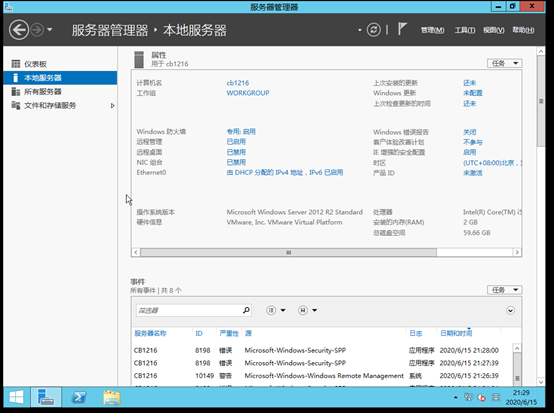This screenshot has height=413, width=554.
Task: Click IE 增强的安全配置 value 启用
Action: tap(470, 152)
